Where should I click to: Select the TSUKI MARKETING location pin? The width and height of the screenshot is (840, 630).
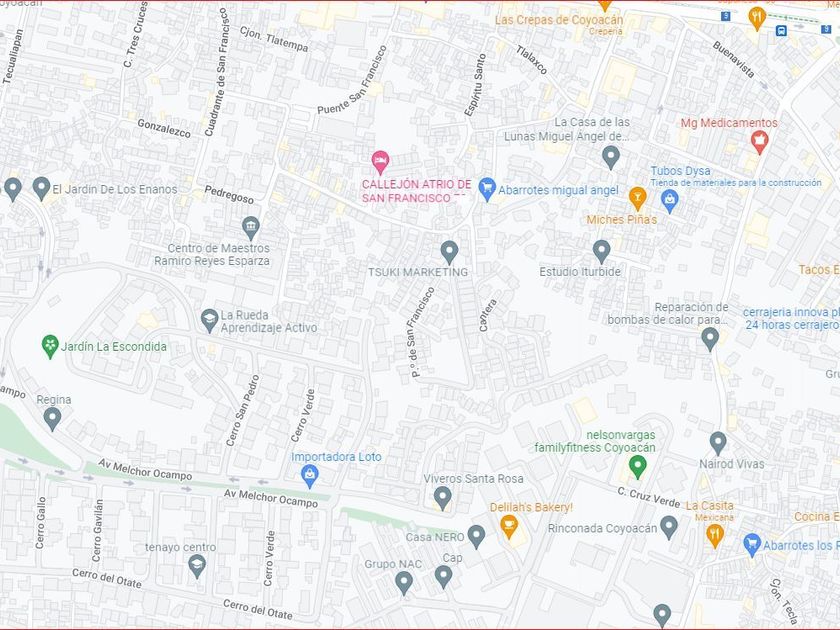point(449,252)
